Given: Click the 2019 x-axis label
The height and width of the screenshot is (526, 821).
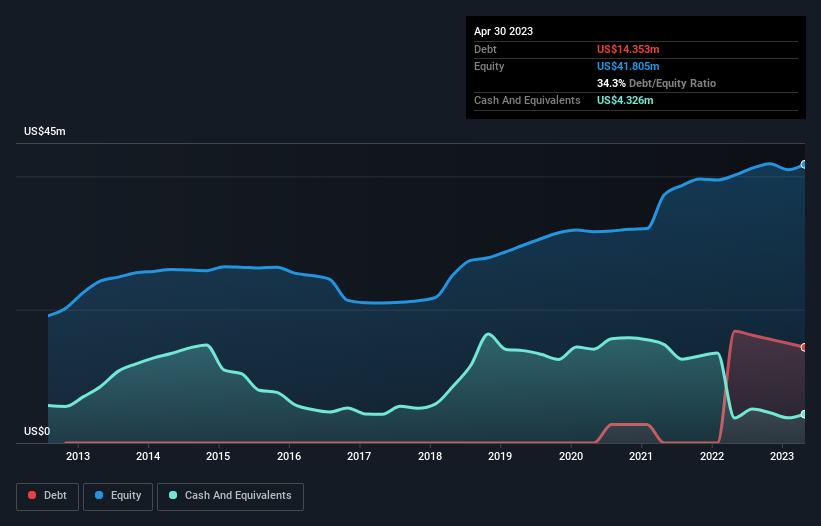Looking at the screenshot, I should pyautogui.click(x=500, y=456).
